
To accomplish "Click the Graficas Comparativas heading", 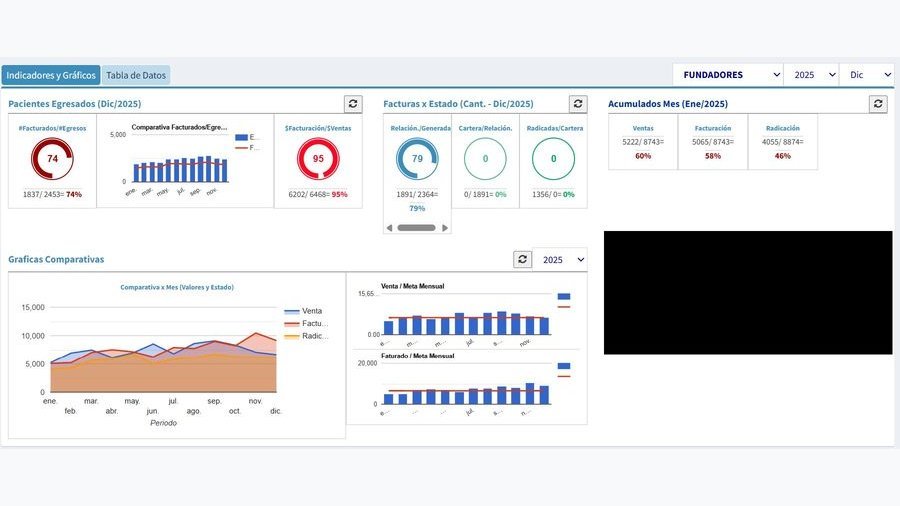I will [x=56, y=259].
